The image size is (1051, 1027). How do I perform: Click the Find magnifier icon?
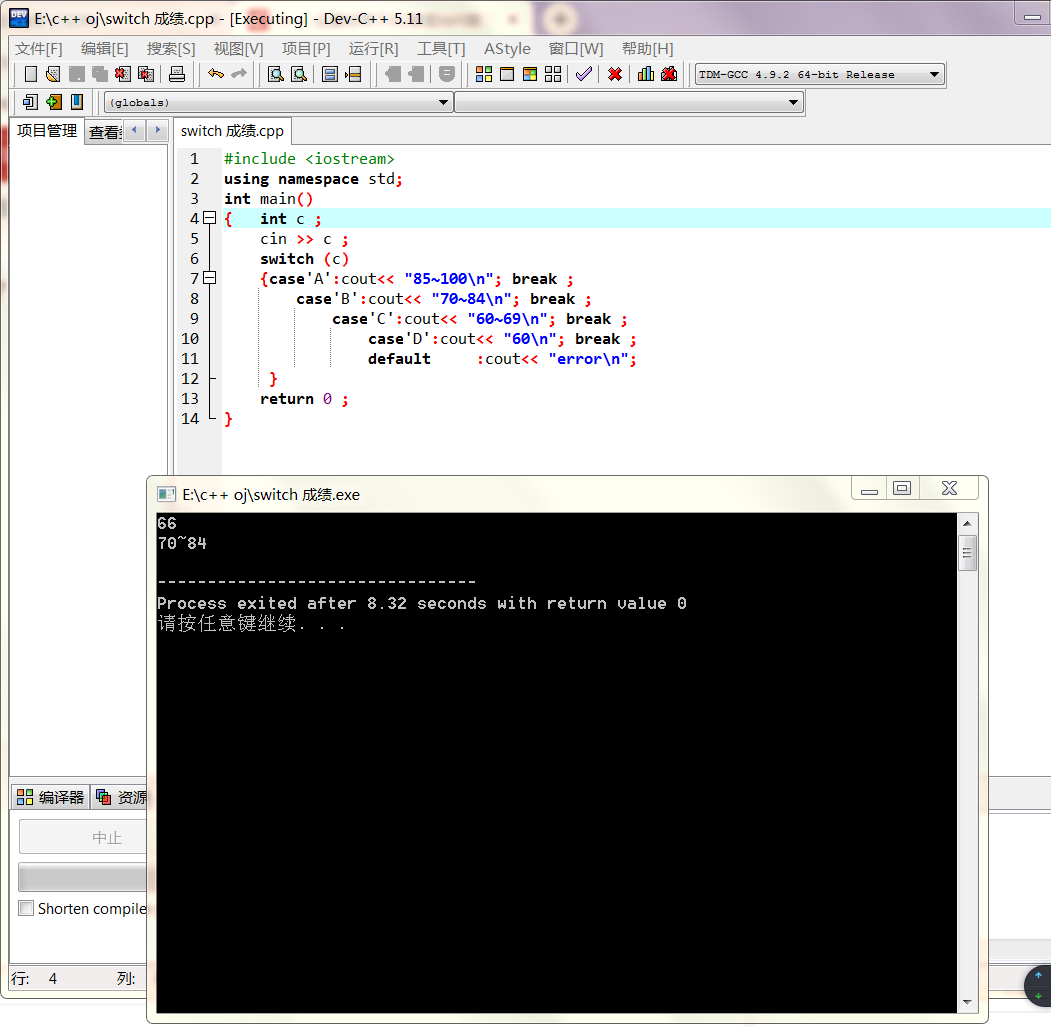(x=275, y=74)
